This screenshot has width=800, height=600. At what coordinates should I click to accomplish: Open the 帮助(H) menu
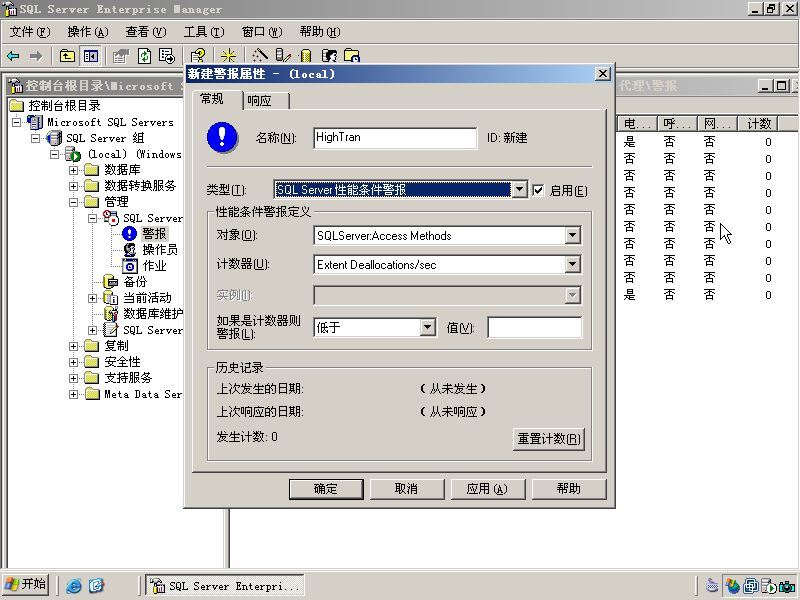pos(320,32)
